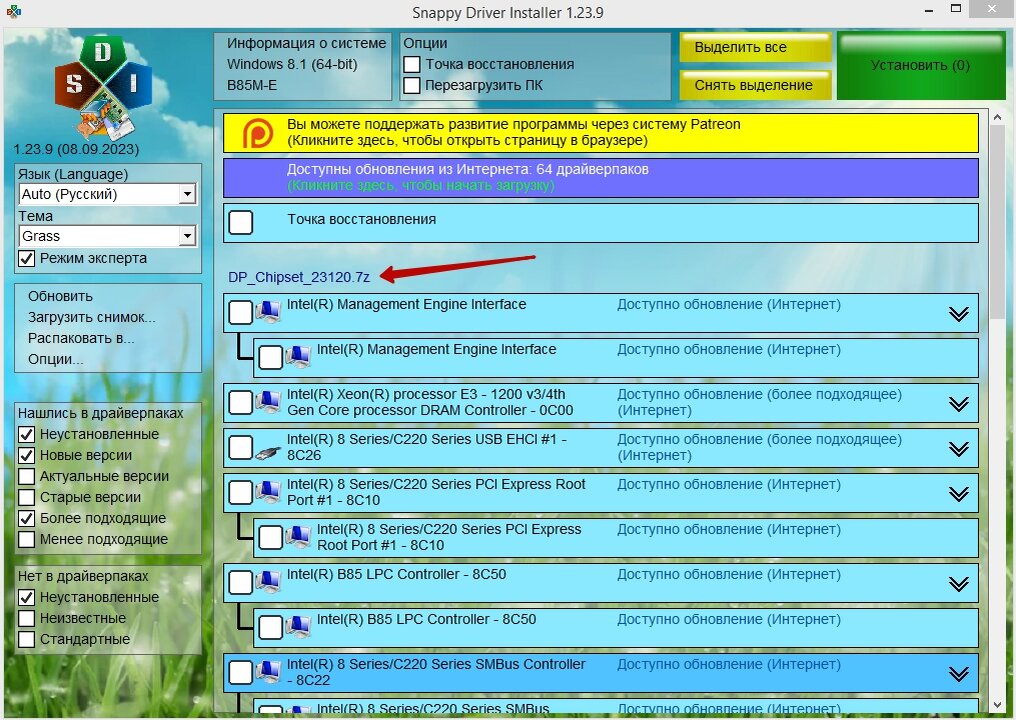
Task: Click app icon in title bar corner
Action: click(14, 11)
